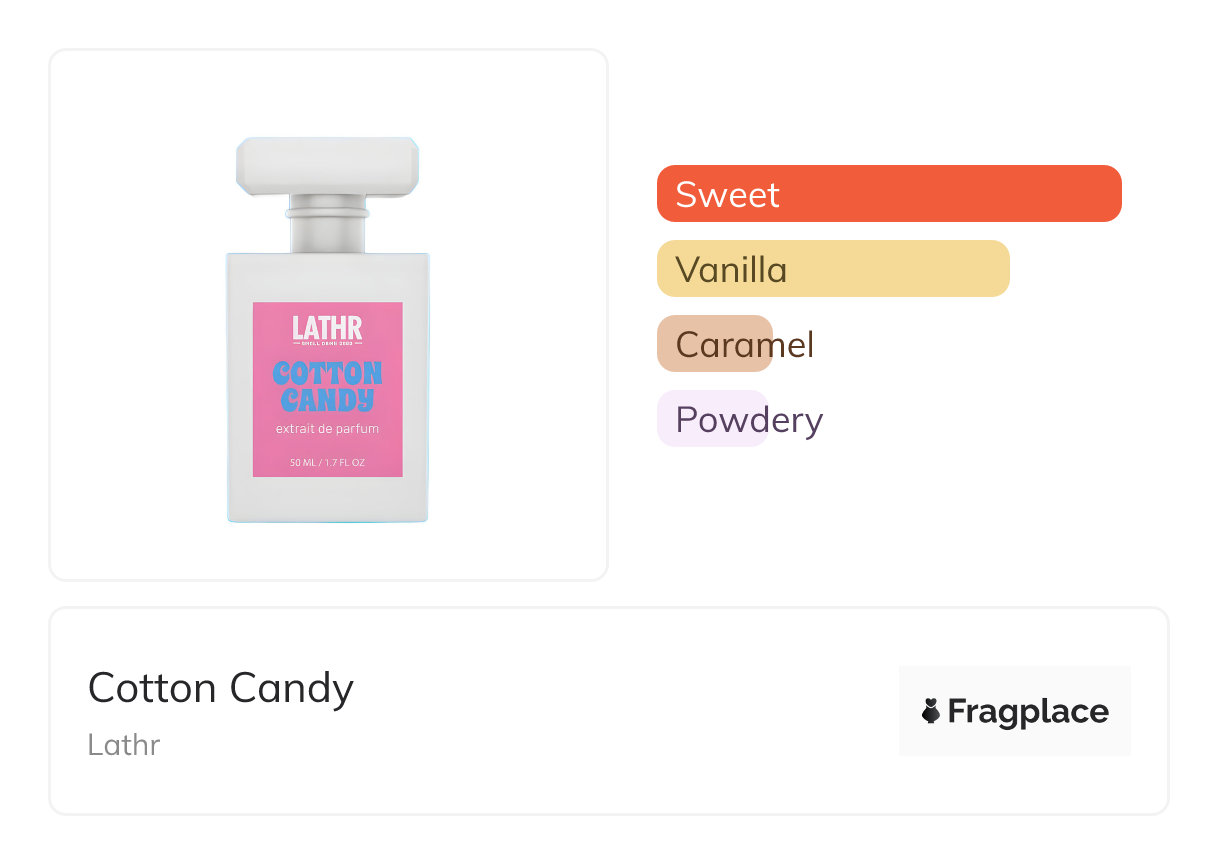Open the Lathr brand link
This screenshot has height=864, width=1218.
[124, 745]
